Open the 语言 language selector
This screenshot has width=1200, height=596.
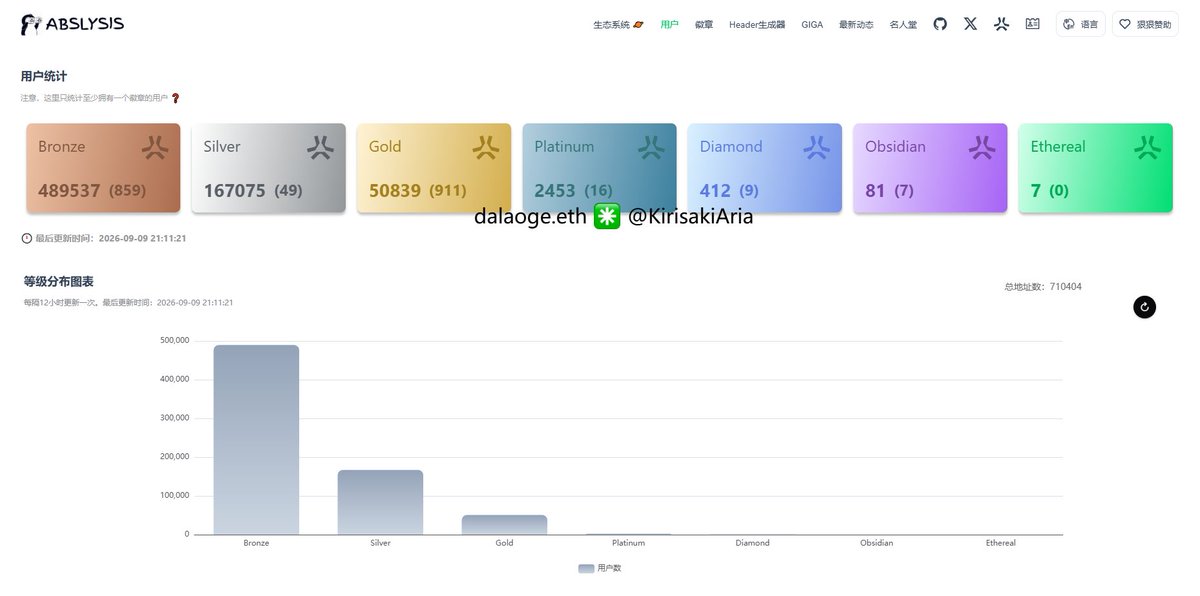[x=1080, y=24]
